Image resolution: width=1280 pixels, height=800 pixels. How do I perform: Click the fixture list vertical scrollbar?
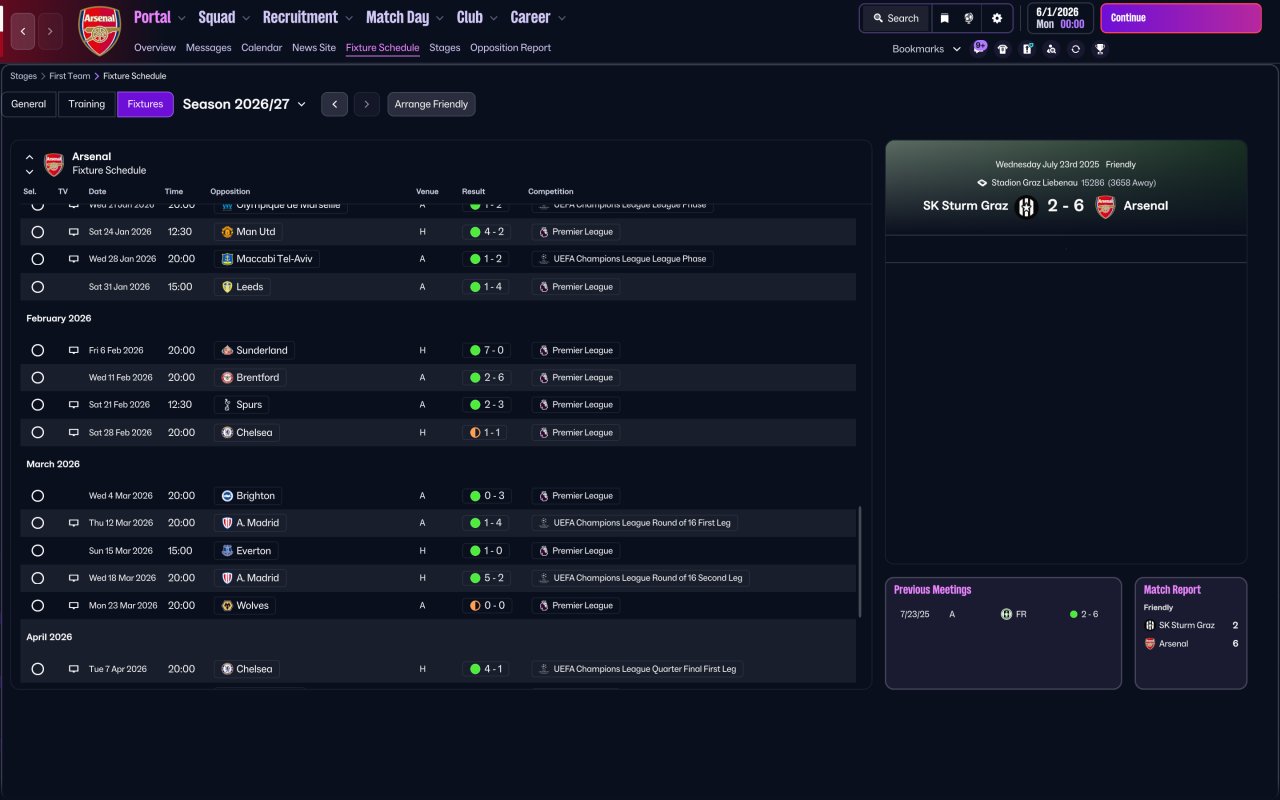[x=860, y=560]
